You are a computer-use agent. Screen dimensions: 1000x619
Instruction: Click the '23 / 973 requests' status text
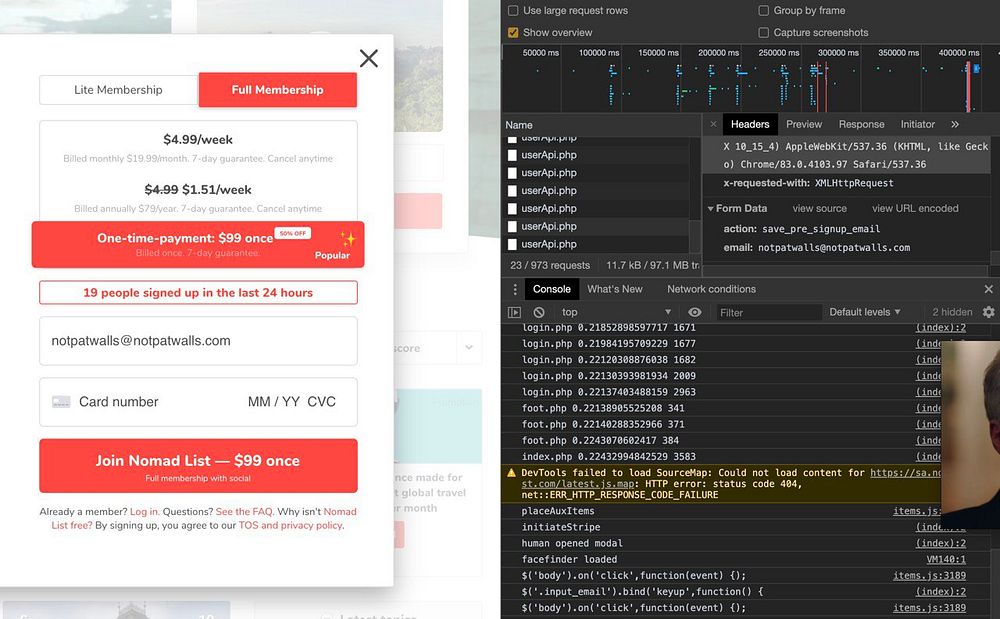550,265
